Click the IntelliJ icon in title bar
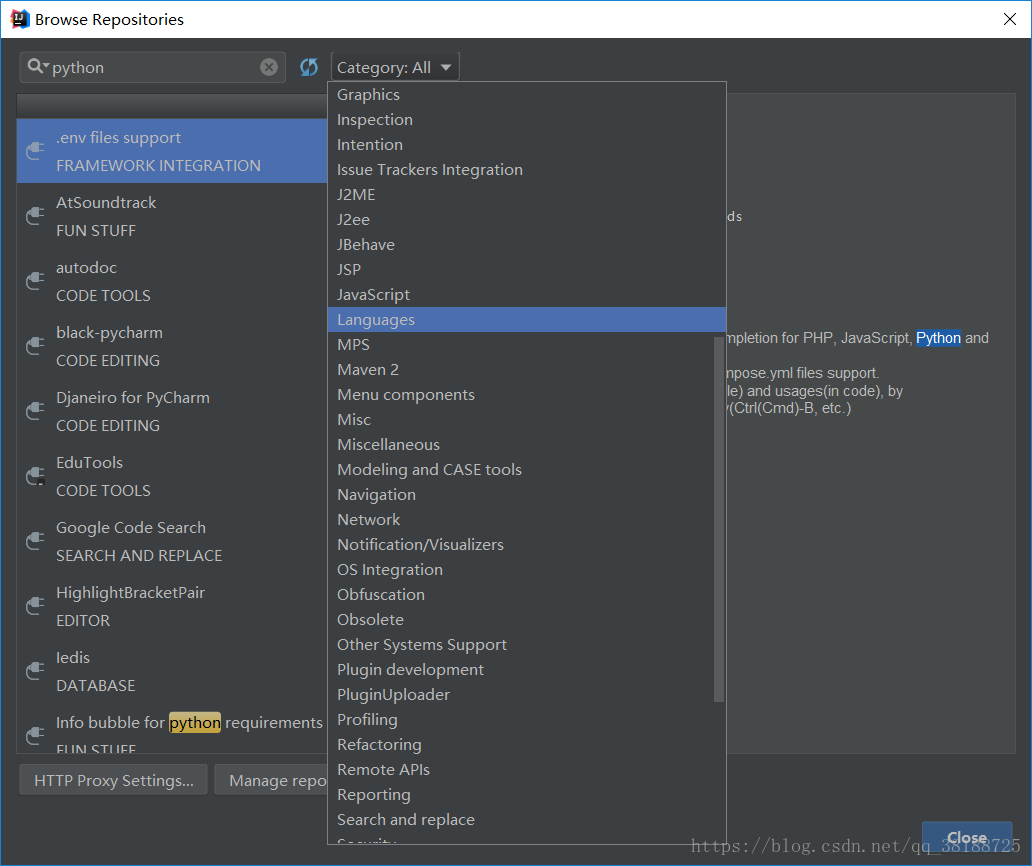This screenshot has height=866, width=1032. pyautogui.click(x=20, y=19)
